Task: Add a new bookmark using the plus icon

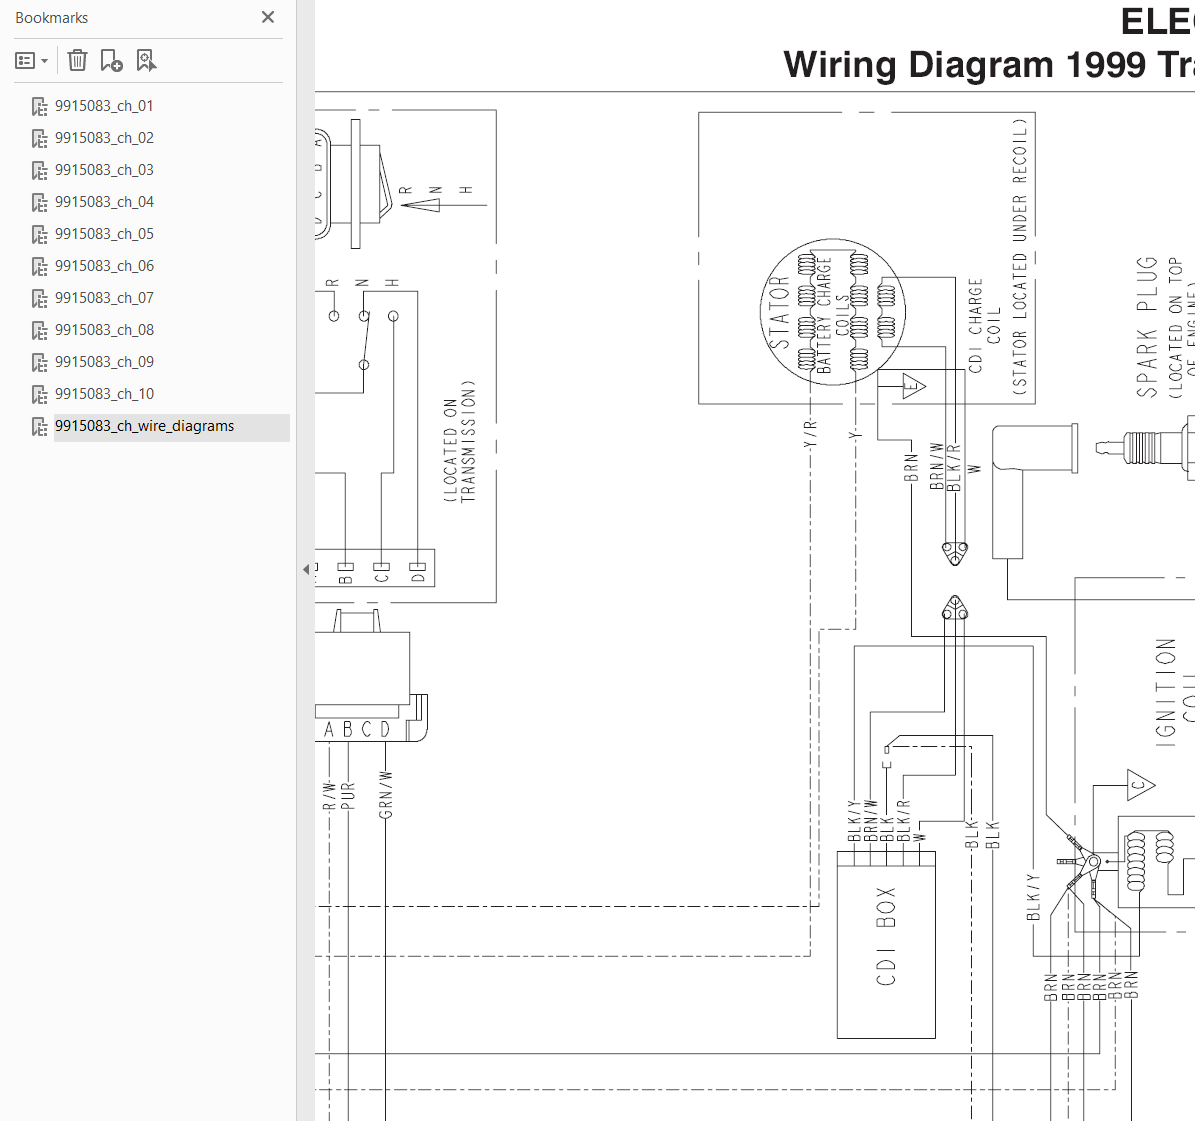Action: [x=111, y=61]
